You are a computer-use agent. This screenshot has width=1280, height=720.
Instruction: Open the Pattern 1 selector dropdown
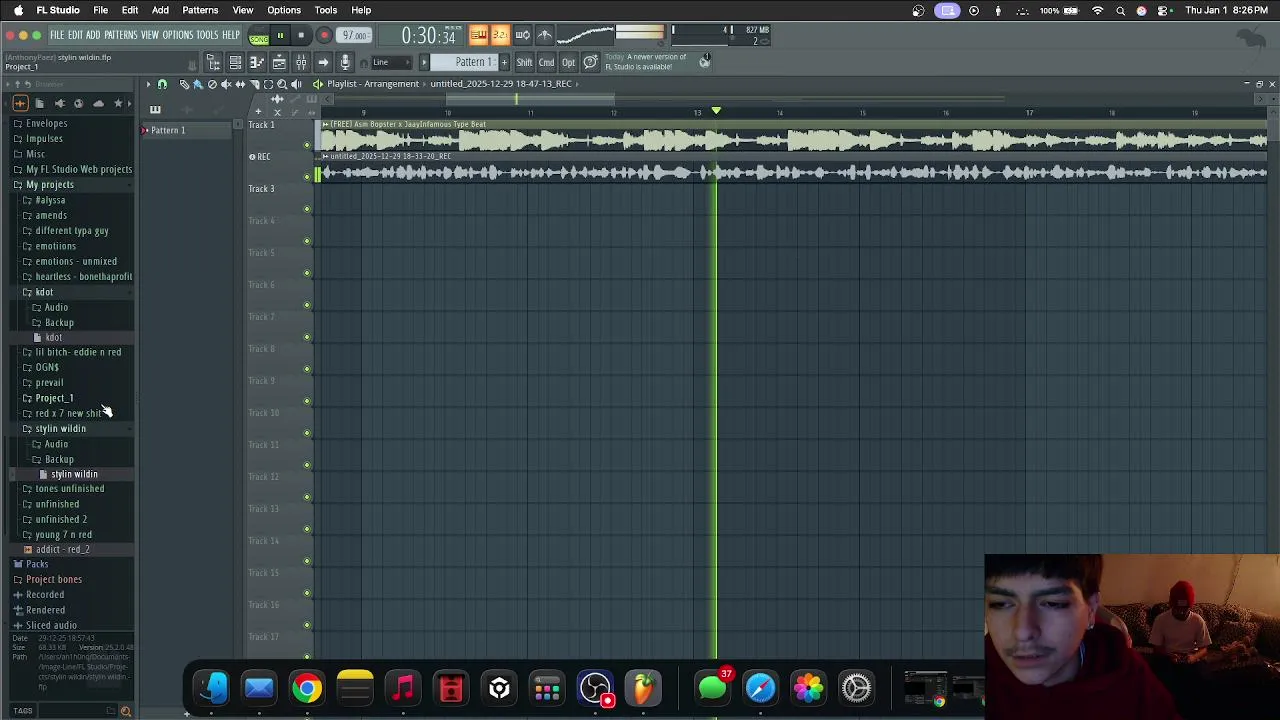(463, 62)
